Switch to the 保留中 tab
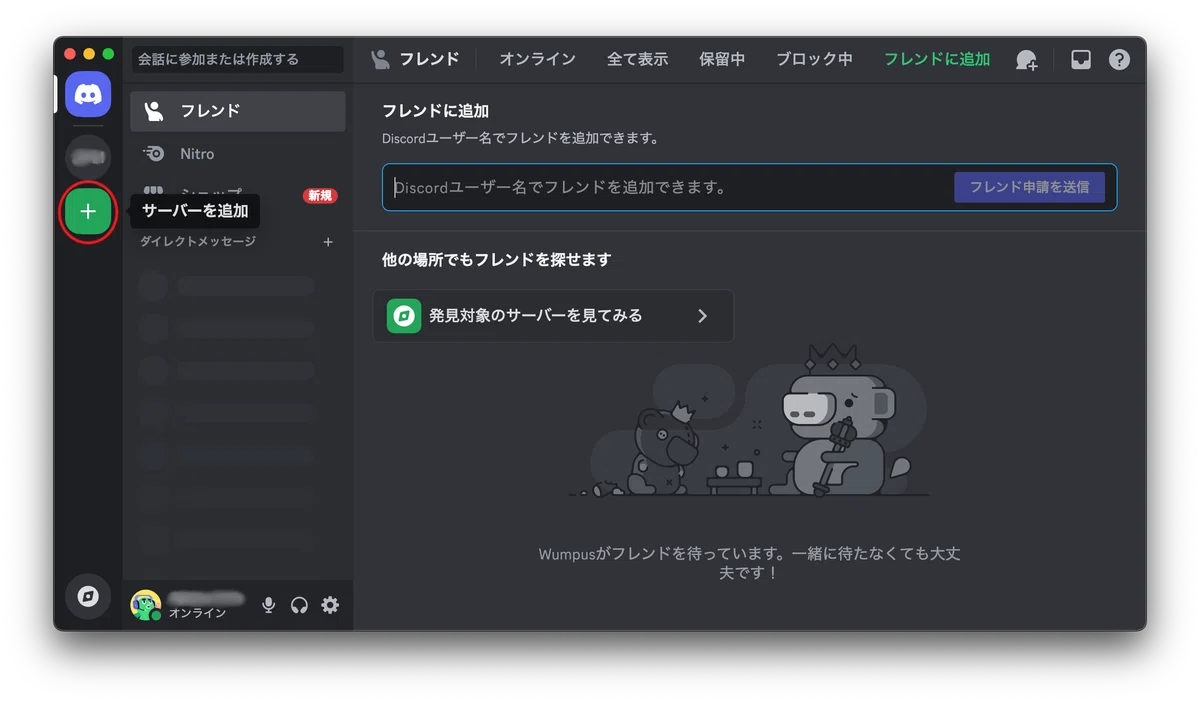 [x=722, y=59]
